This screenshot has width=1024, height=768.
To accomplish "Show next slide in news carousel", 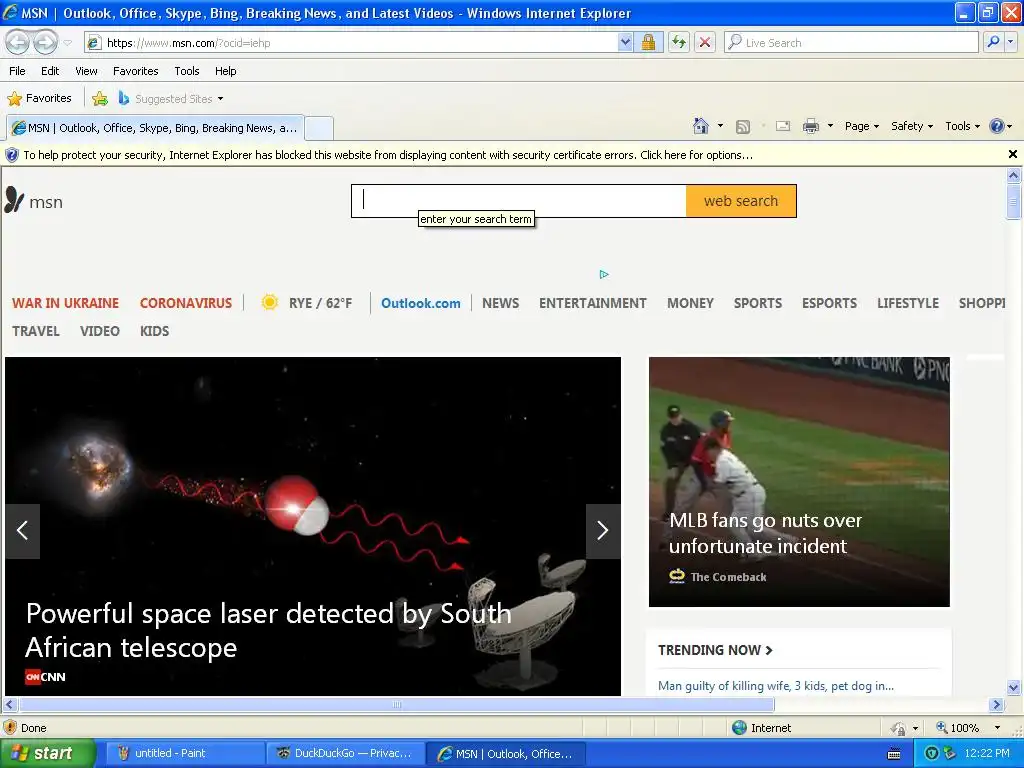I will (x=603, y=530).
